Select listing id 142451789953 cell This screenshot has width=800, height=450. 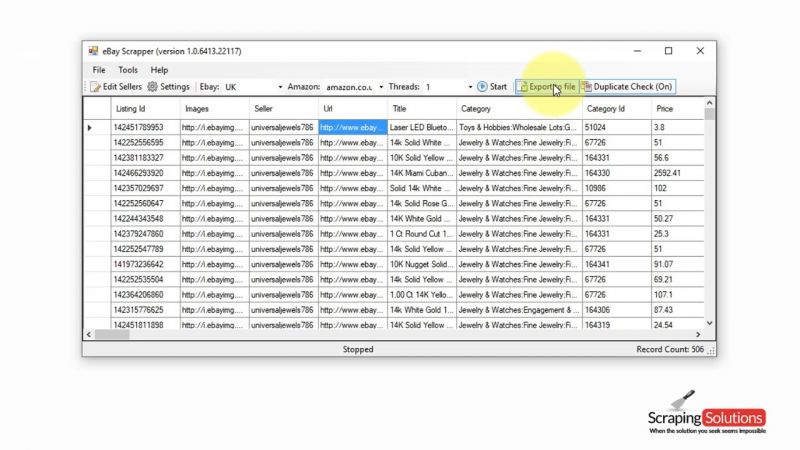pos(145,128)
